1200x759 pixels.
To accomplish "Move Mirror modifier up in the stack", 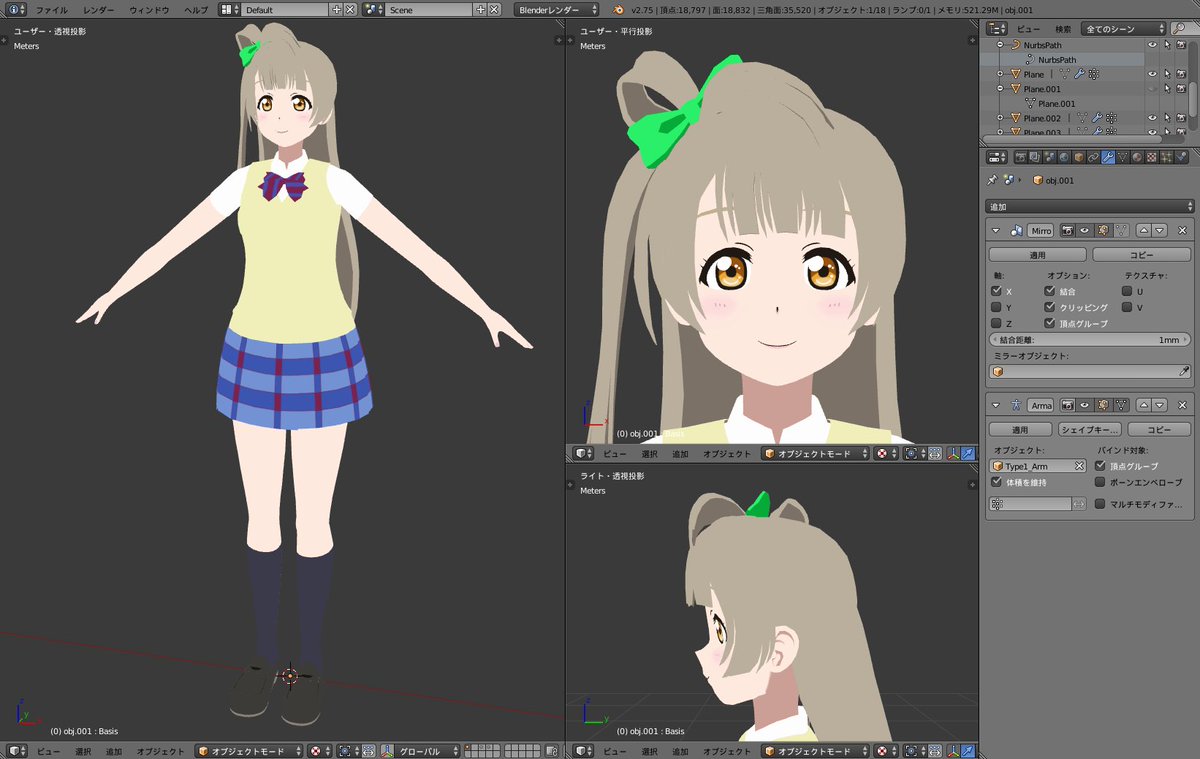I will click(1144, 230).
